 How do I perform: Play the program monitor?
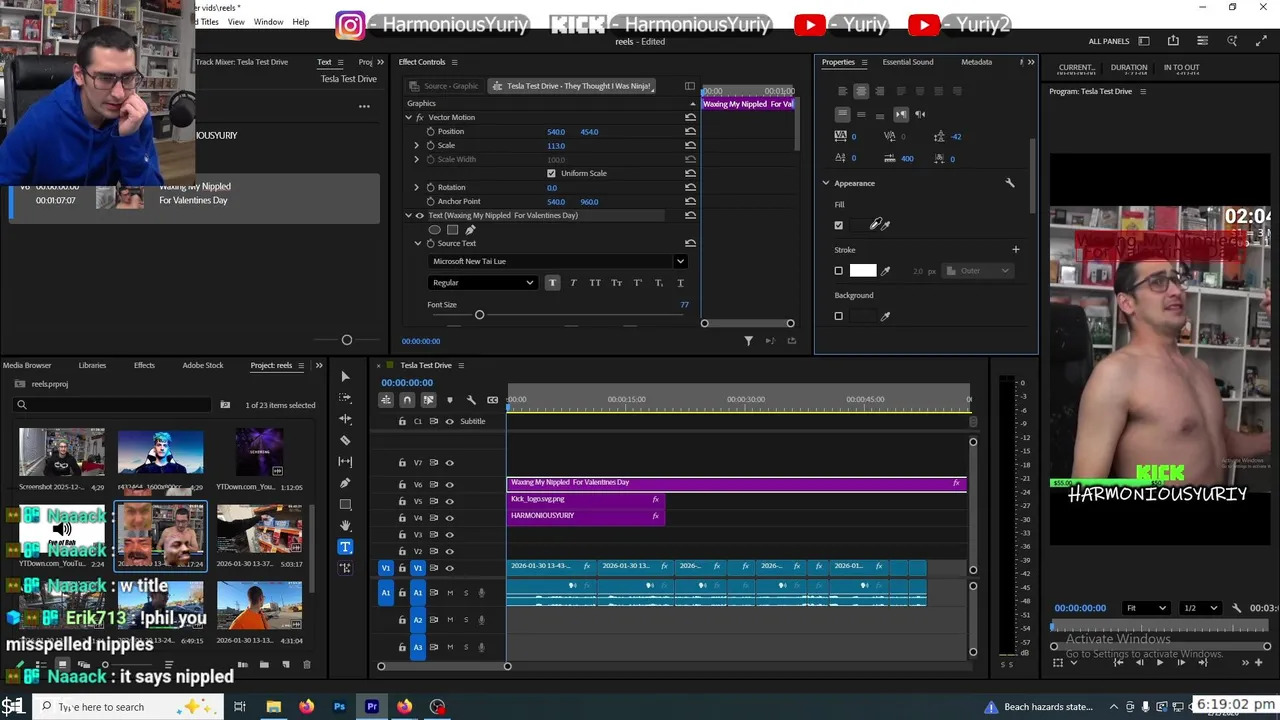tap(1159, 662)
